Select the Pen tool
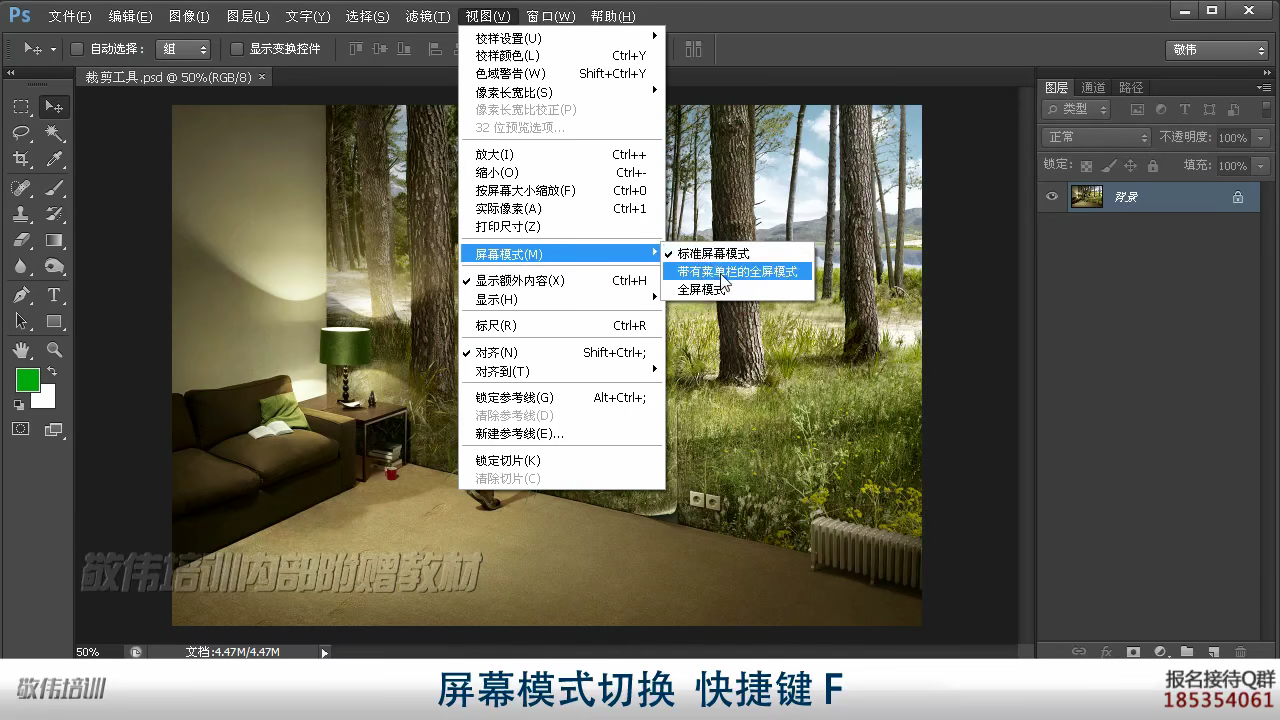Image resolution: width=1280 pixels, height=720 pixels. point(21,295)
